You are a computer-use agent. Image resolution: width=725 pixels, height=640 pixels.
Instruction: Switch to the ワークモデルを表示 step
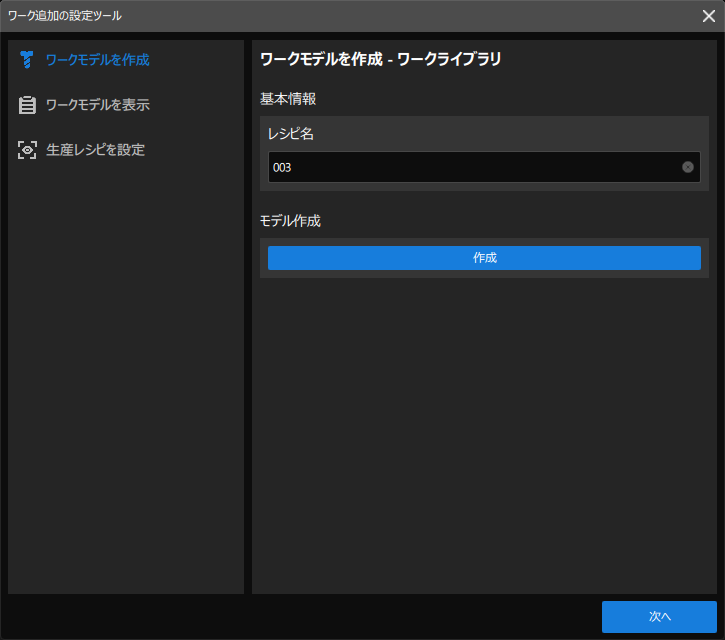click(x=98, y=105)
